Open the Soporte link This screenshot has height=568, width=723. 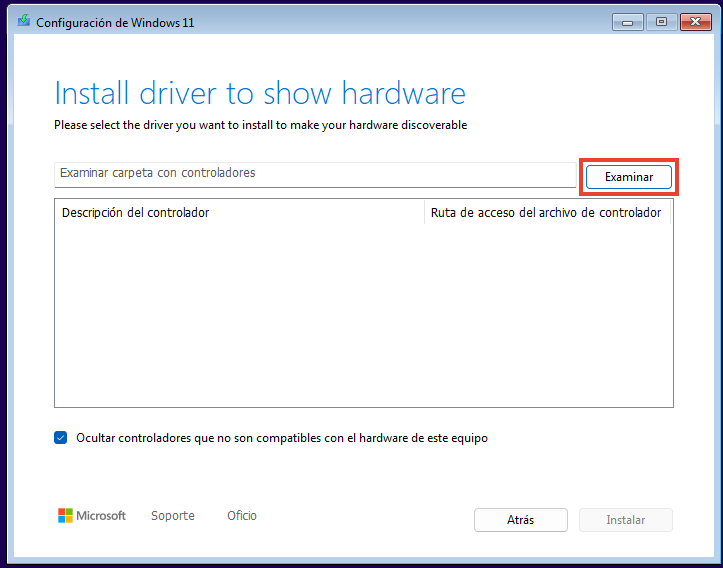click(x=172, y=516)
